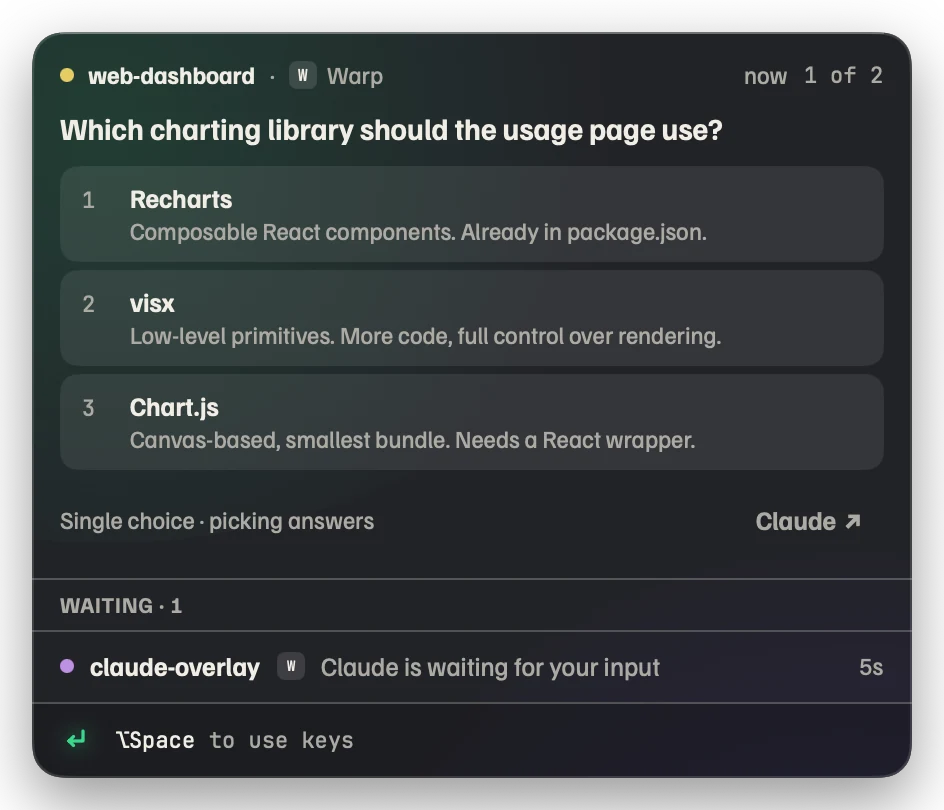Click the Warp icon in claude-overlay row
944x810 pixels.
291,667
